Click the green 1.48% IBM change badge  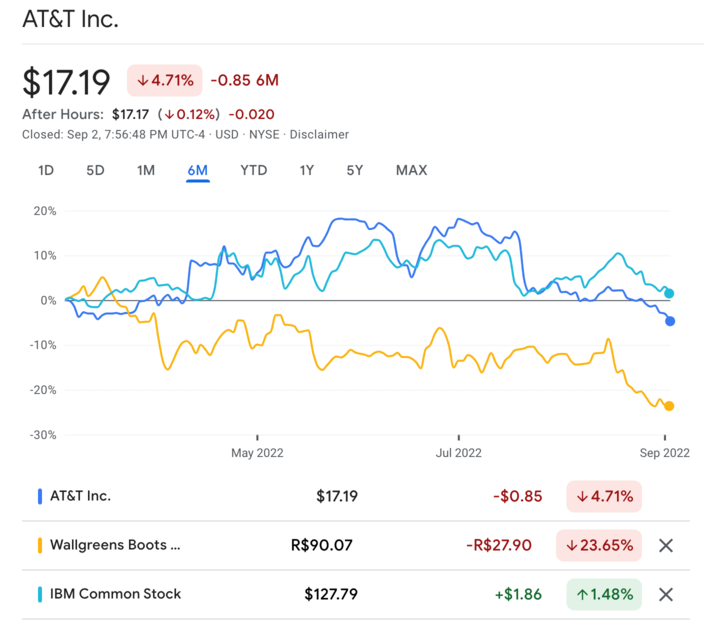604,595
